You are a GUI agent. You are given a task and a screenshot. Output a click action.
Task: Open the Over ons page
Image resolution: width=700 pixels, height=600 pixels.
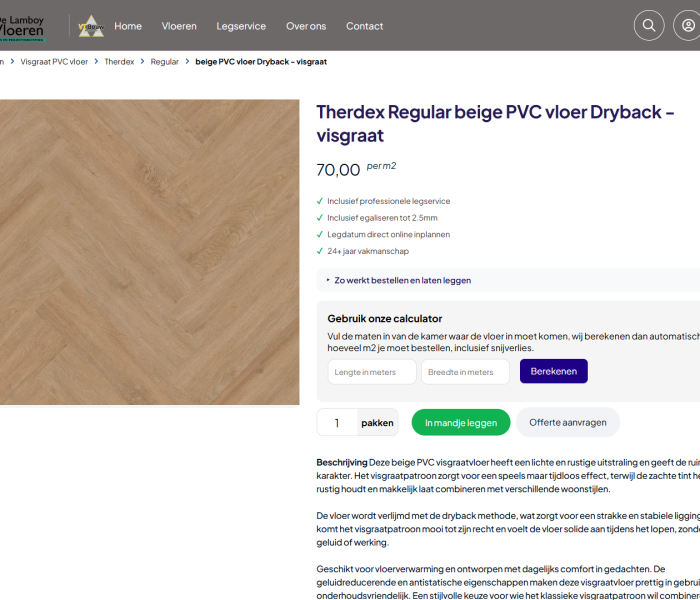(305, 26)
